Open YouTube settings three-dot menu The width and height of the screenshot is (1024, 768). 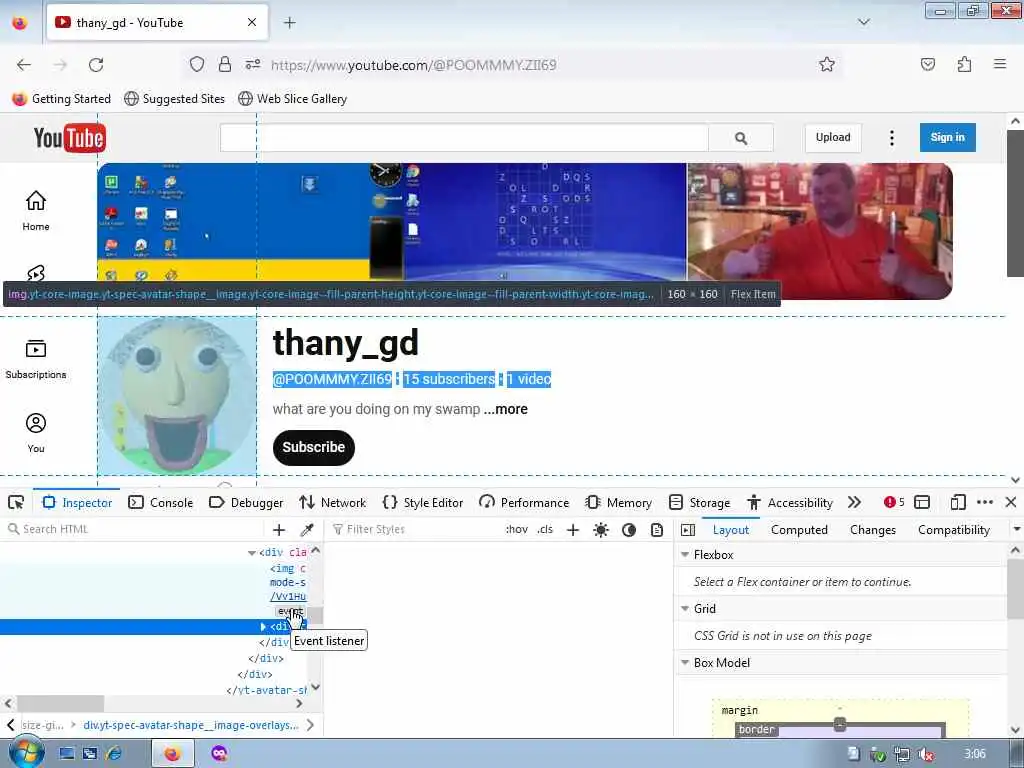(x=891, y=137)
